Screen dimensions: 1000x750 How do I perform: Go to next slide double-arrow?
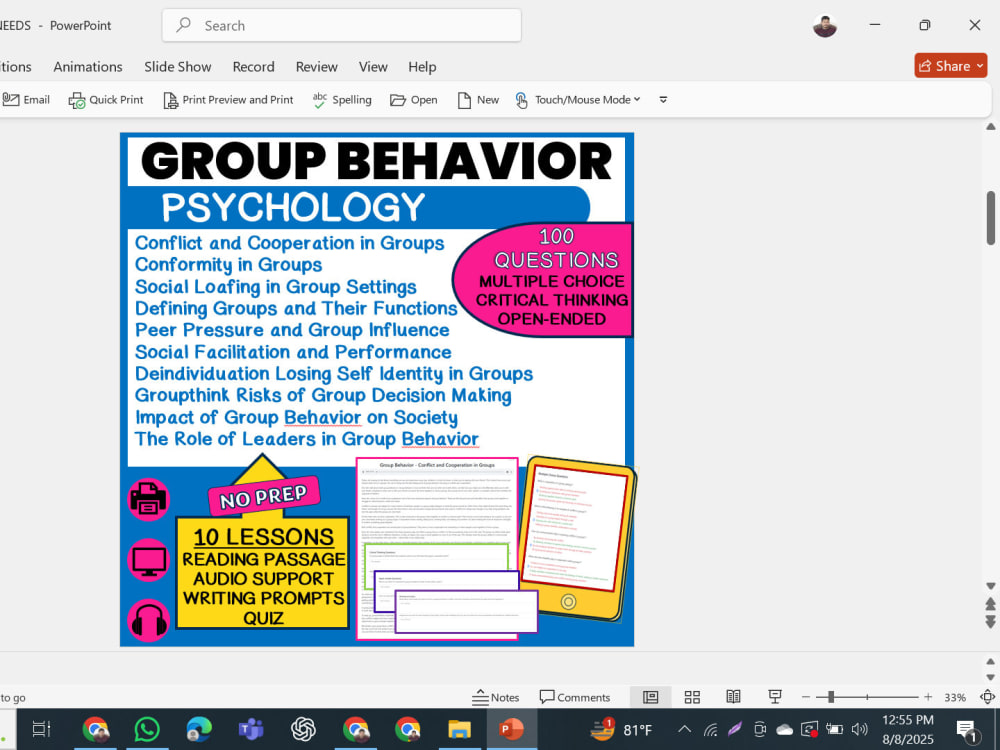pos(990,621)
